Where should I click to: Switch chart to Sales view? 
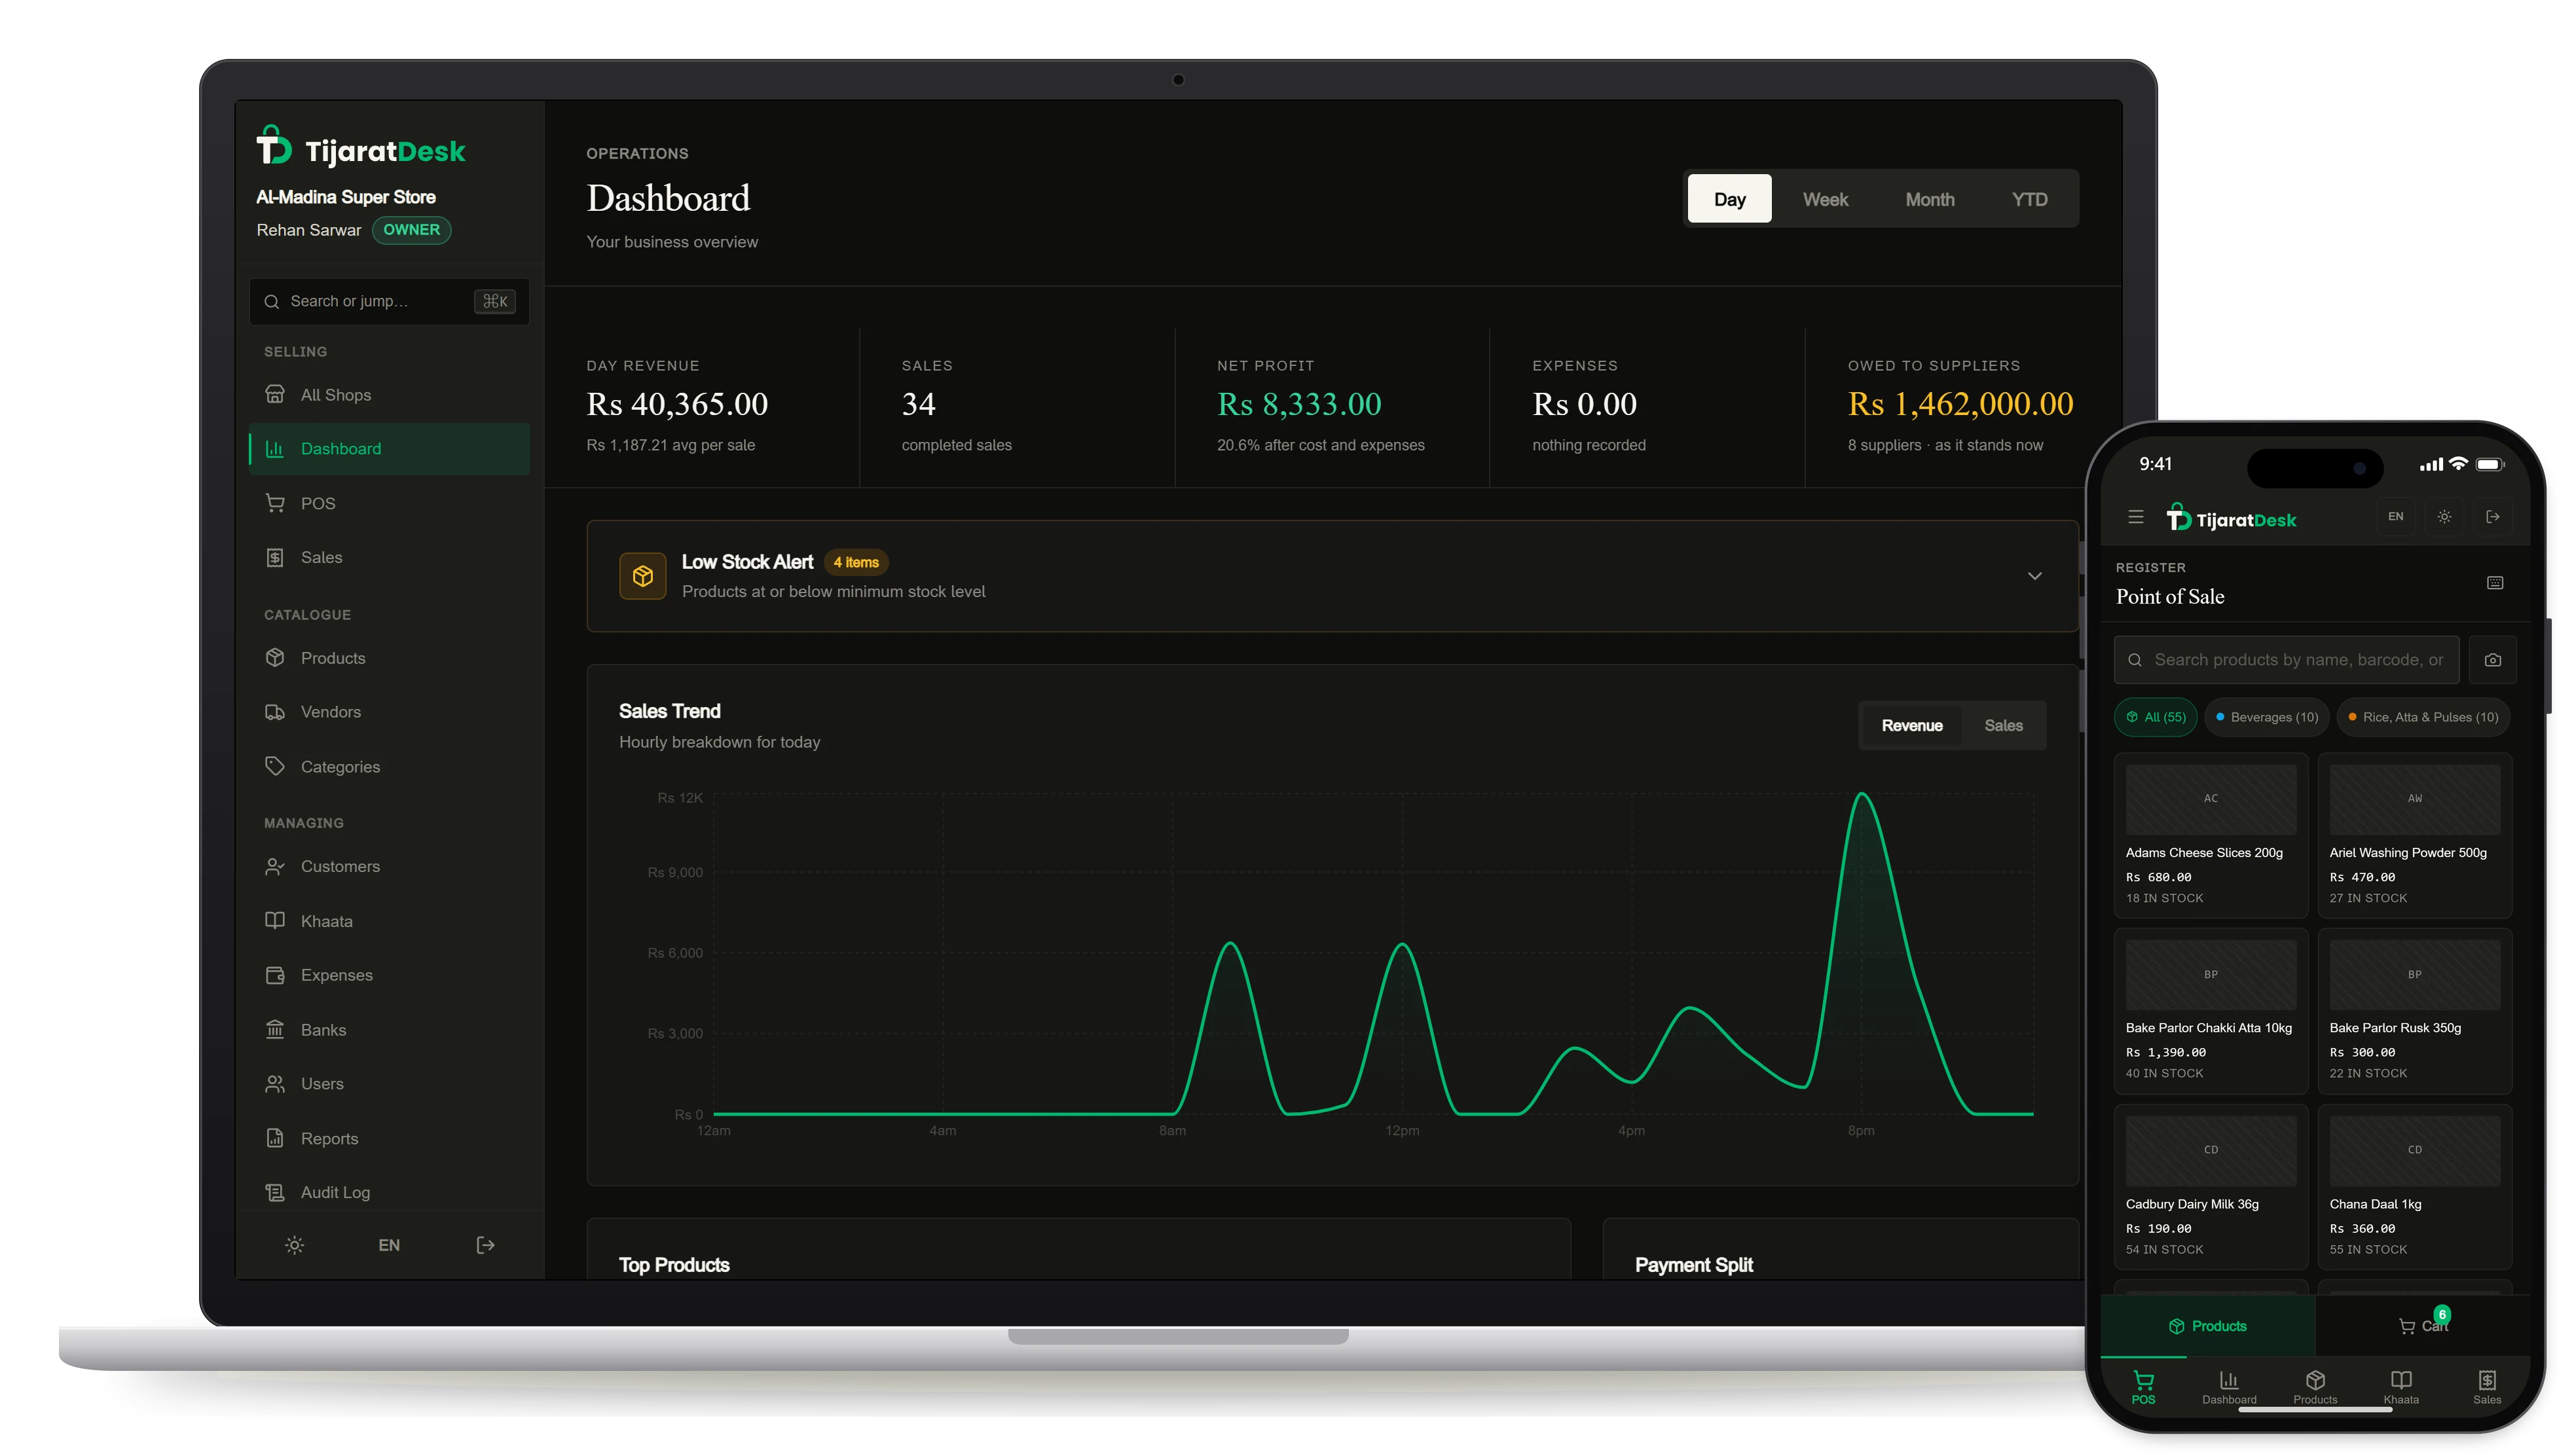[2003, 726]
